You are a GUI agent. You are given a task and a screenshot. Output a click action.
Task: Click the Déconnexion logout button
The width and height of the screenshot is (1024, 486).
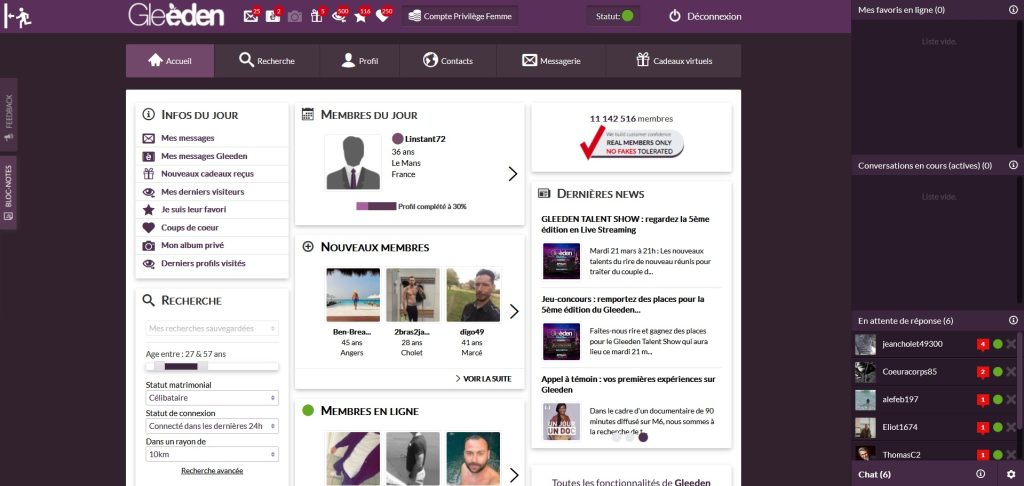click(x=705, y=16)
